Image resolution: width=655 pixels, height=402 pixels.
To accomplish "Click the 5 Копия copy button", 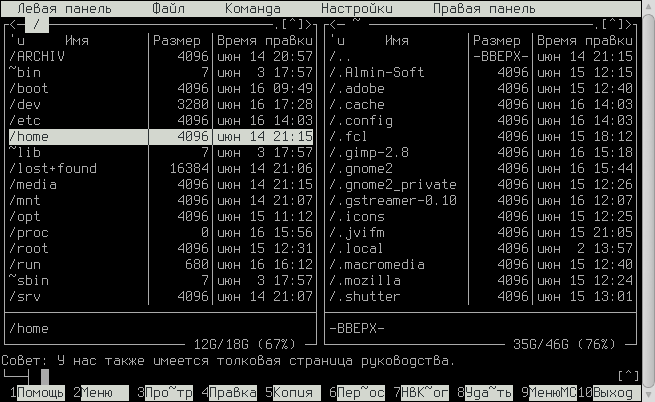I will pos(293,393).
